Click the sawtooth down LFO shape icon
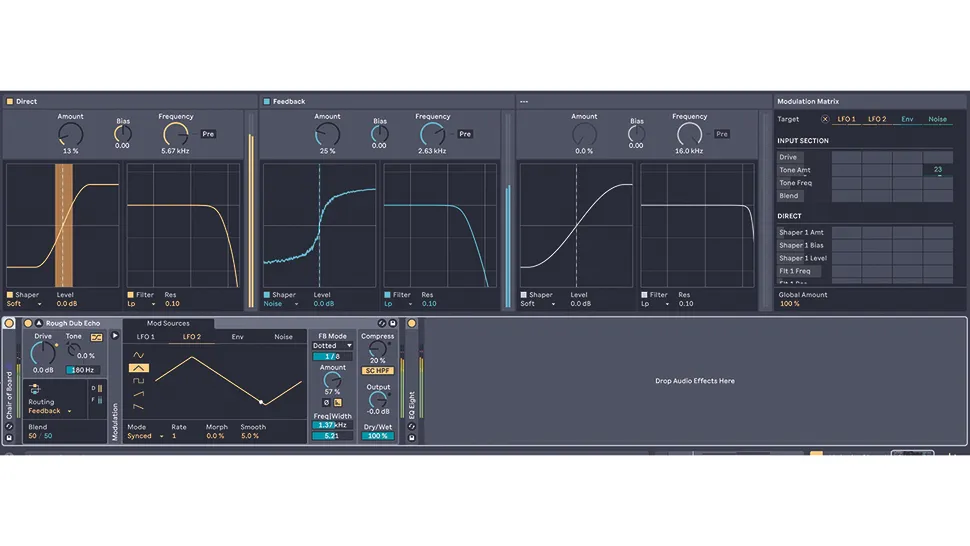The width and height of the screenshot is (970, 546). 139,406
